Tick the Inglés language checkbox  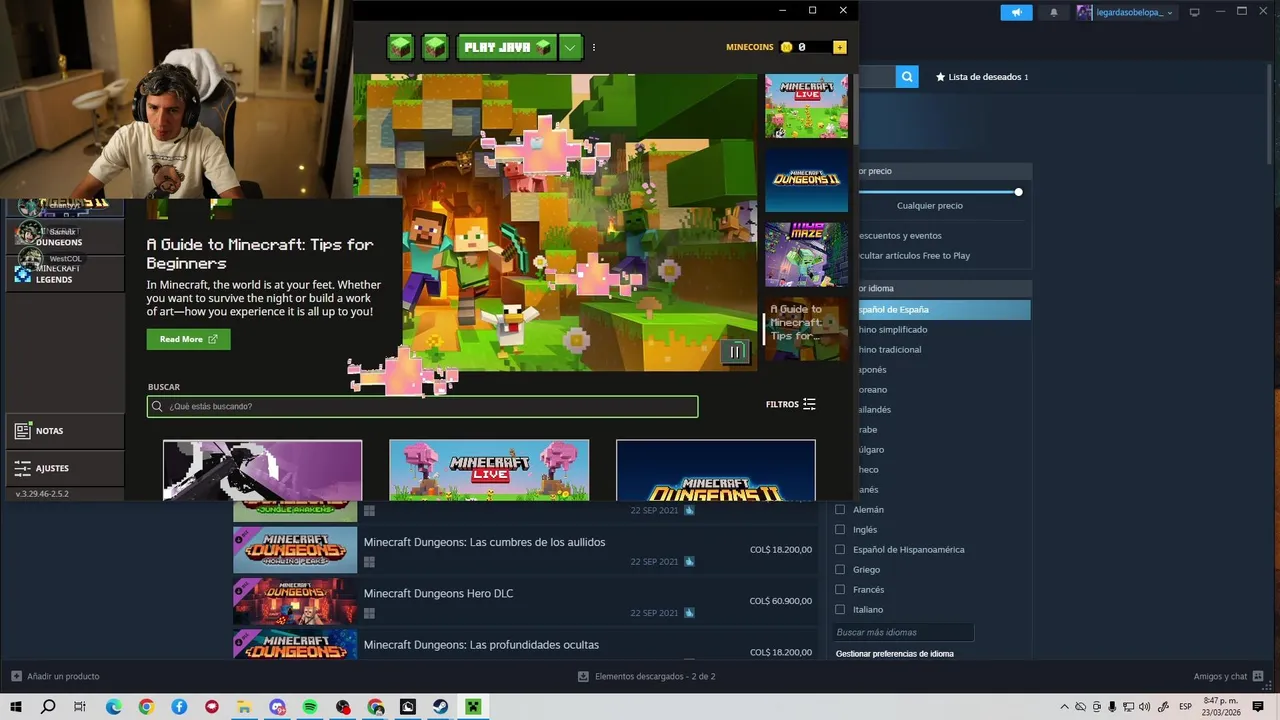click(840, 529)
